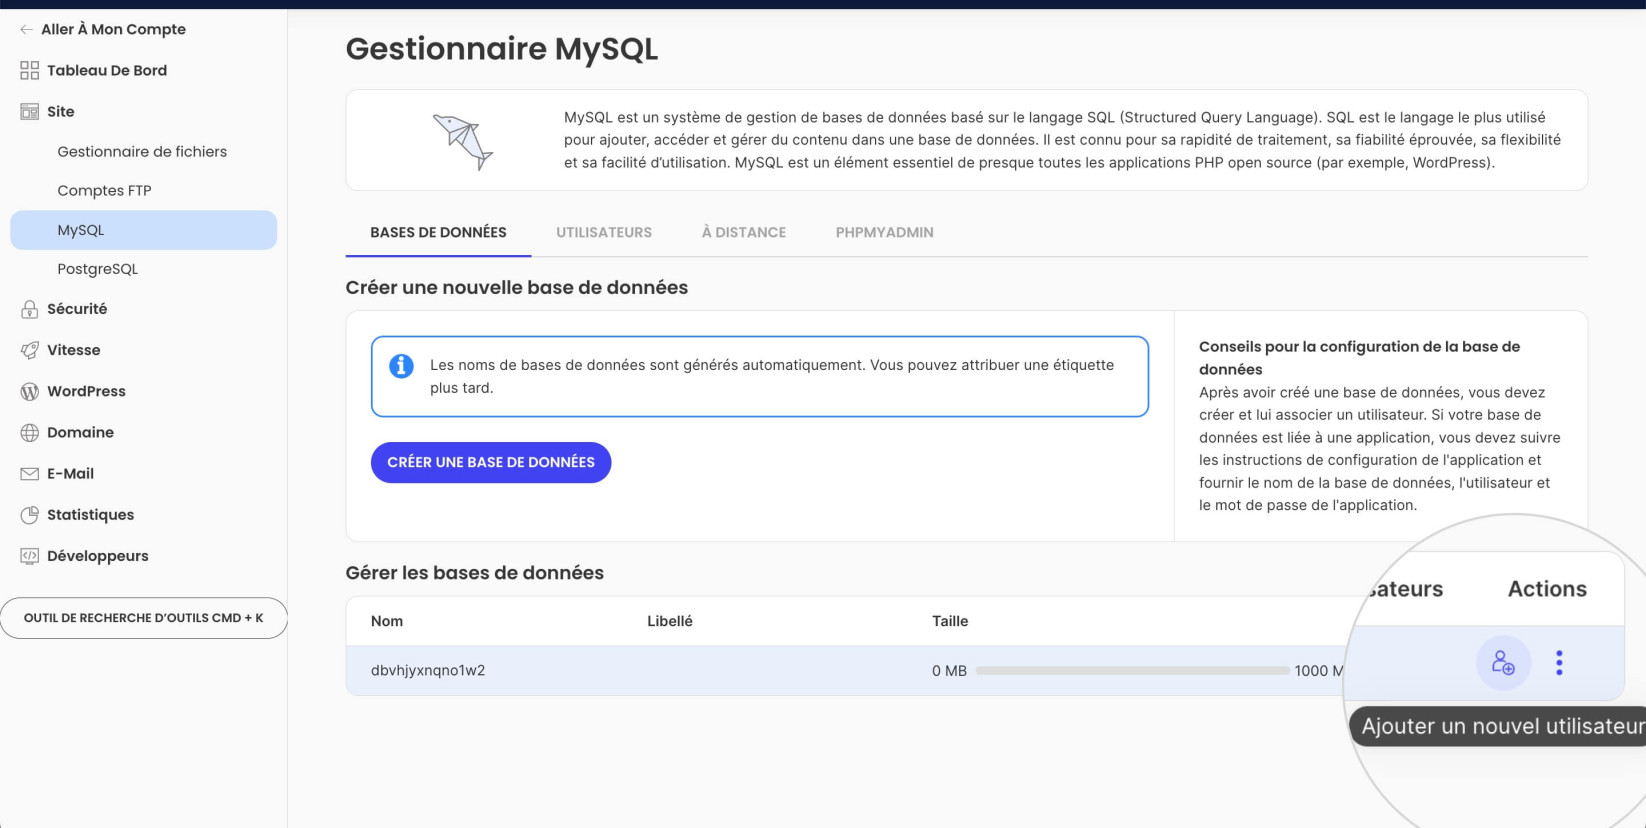Click the Site section icon in sidebar
1646x828 pixels.
point(30,112)
